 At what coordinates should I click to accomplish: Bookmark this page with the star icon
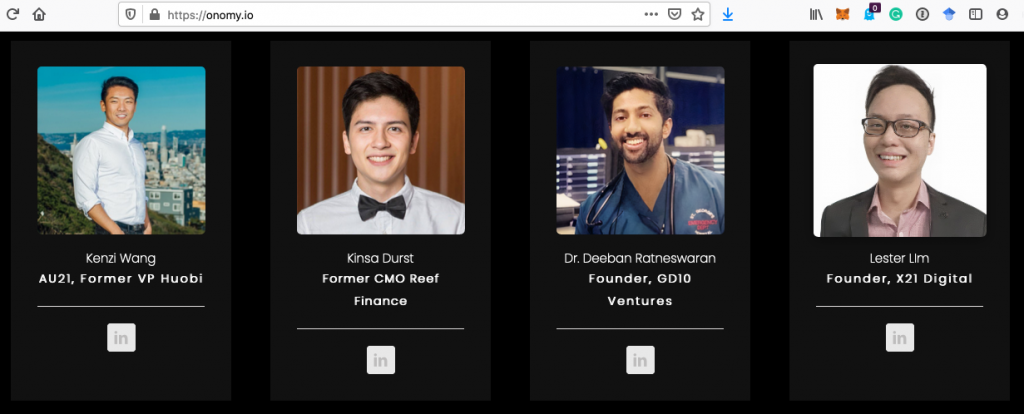click(697, 14)
